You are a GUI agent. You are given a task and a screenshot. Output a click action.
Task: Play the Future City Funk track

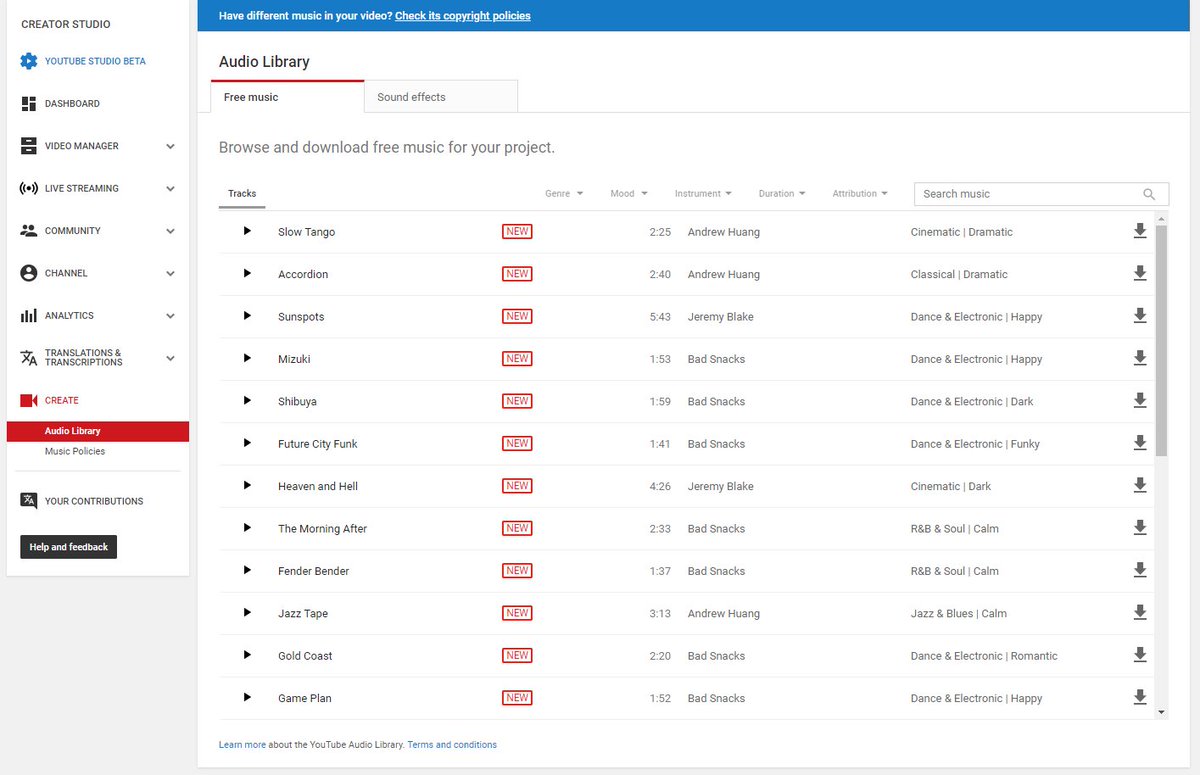[247, 443]
